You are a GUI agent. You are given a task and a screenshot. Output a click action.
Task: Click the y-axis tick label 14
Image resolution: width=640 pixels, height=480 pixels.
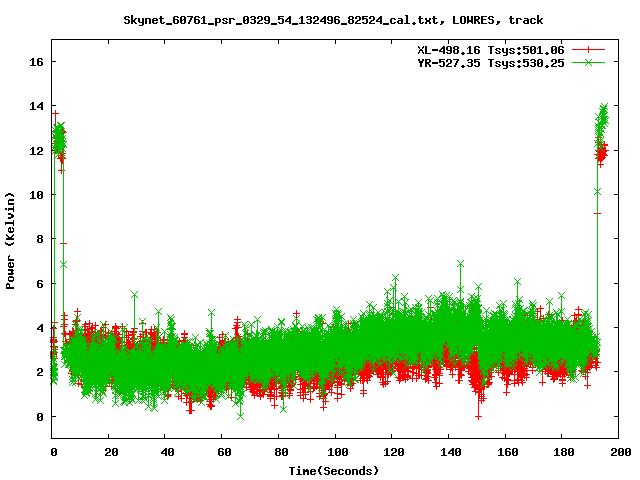click(36, 106)
